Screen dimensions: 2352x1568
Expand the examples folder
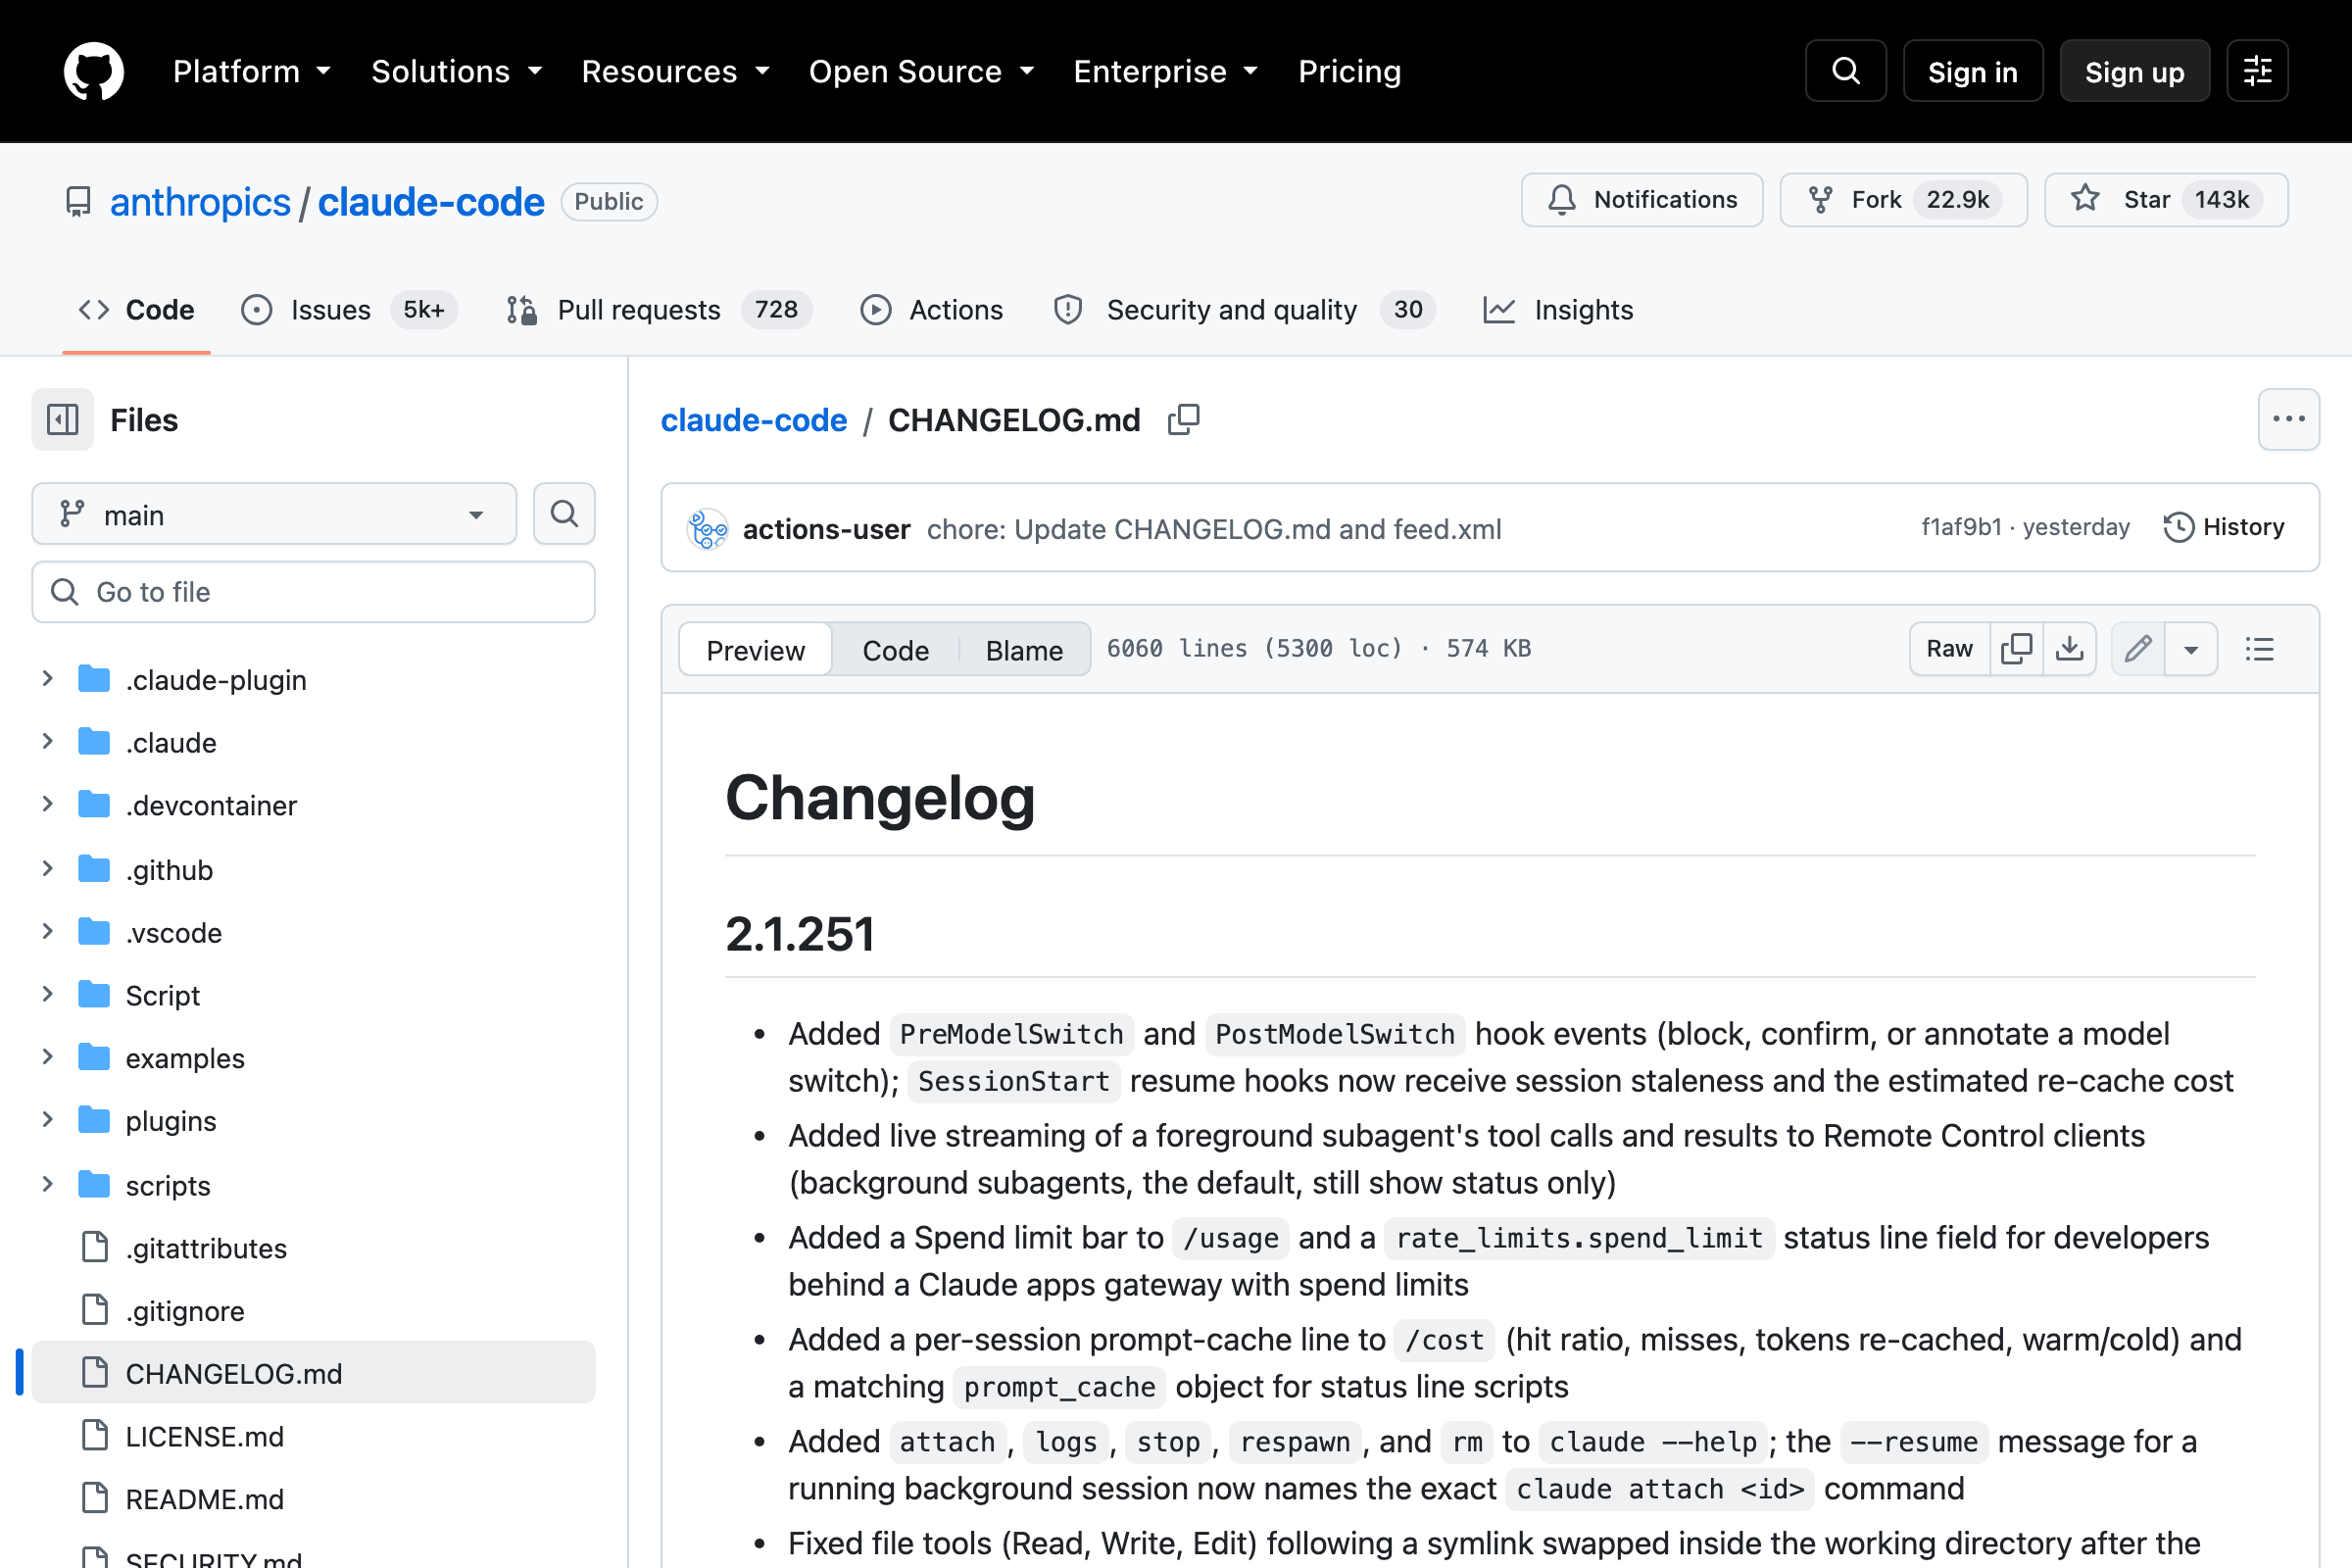click(x=47, y=1058)
